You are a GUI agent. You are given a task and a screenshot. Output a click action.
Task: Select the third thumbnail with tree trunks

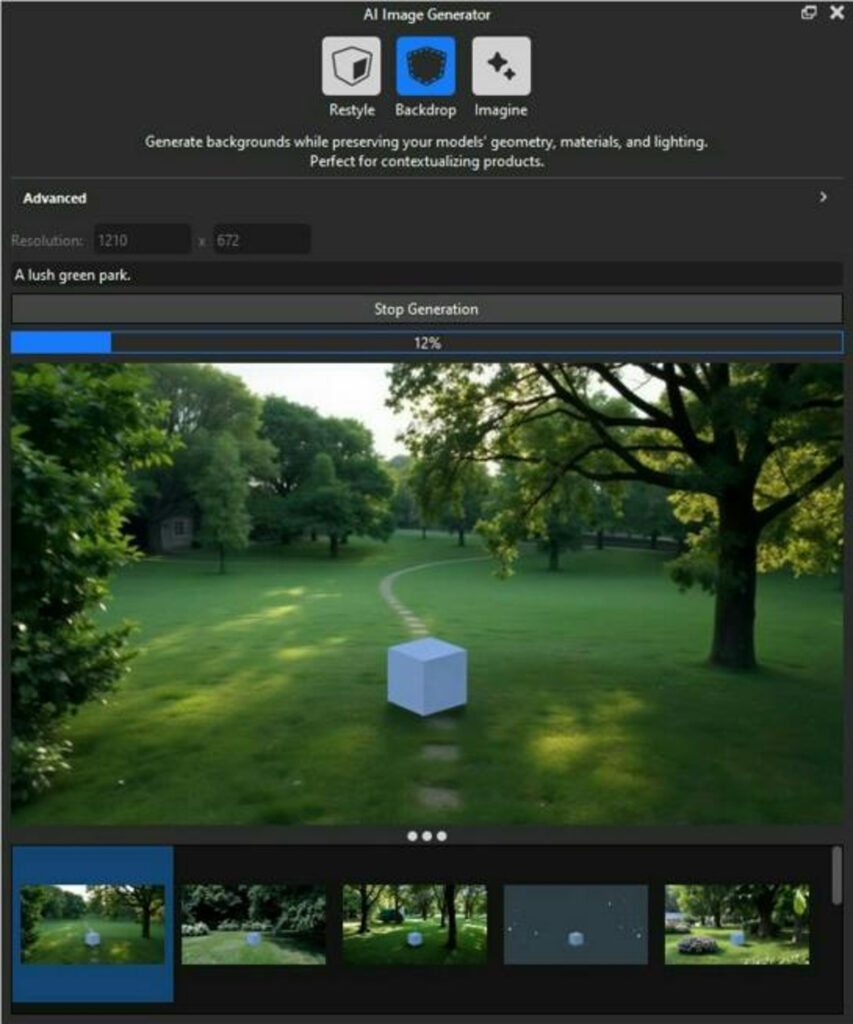click(415, 924)
